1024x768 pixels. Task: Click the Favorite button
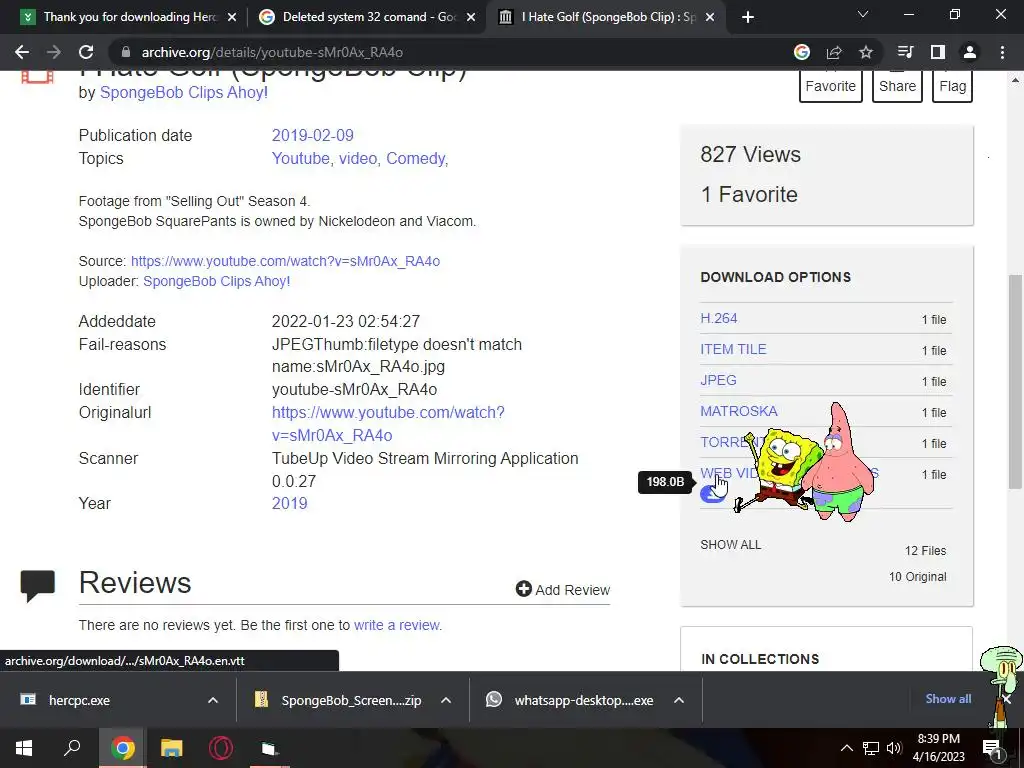[x=831, y=86]
